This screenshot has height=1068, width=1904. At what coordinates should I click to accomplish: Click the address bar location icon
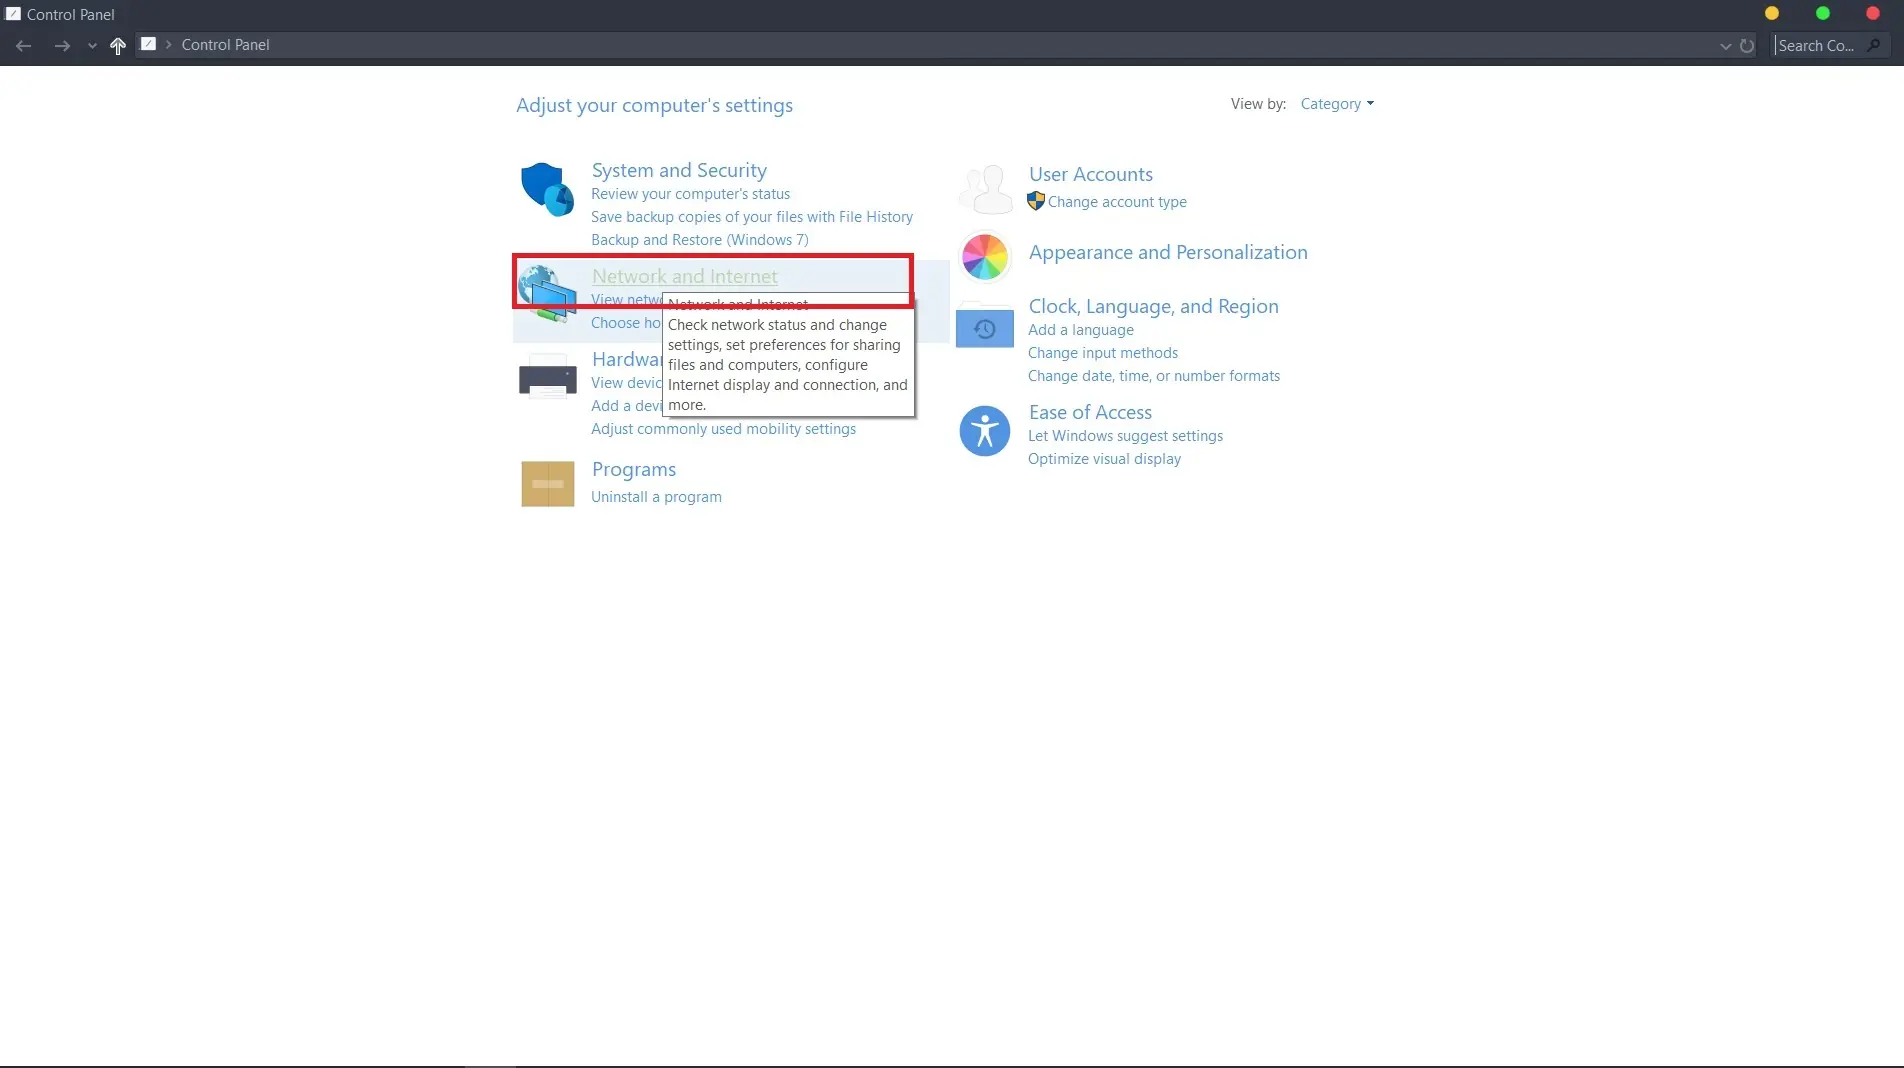(148, 44)
